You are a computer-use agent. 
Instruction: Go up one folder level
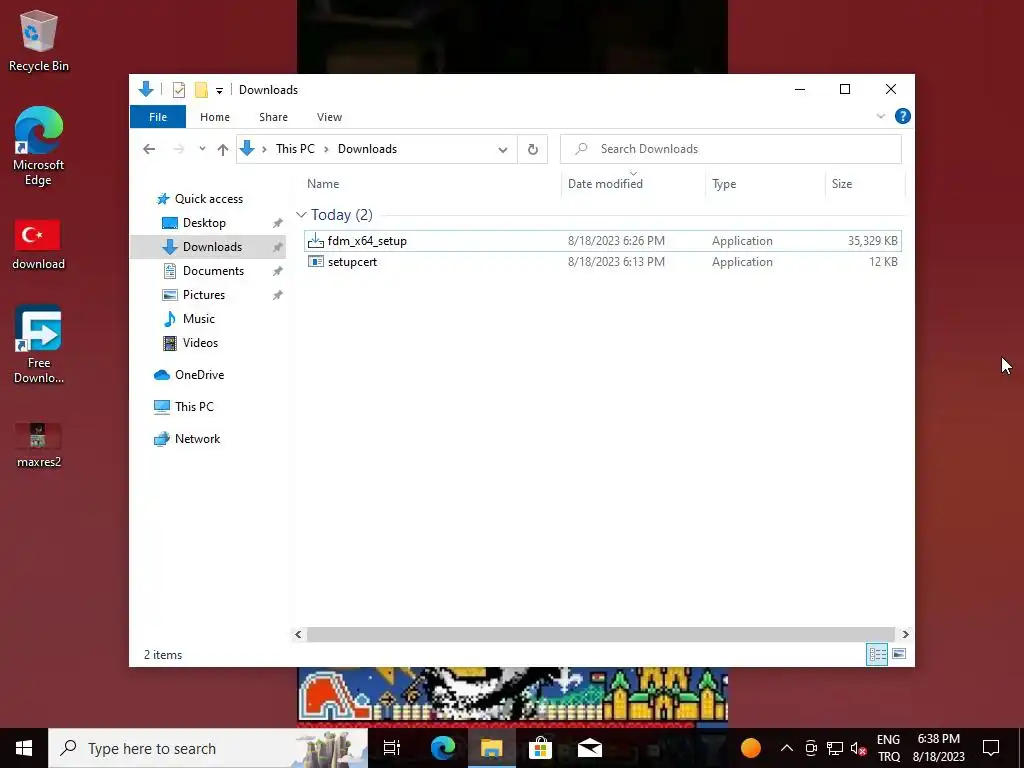(x=223, y=149)
